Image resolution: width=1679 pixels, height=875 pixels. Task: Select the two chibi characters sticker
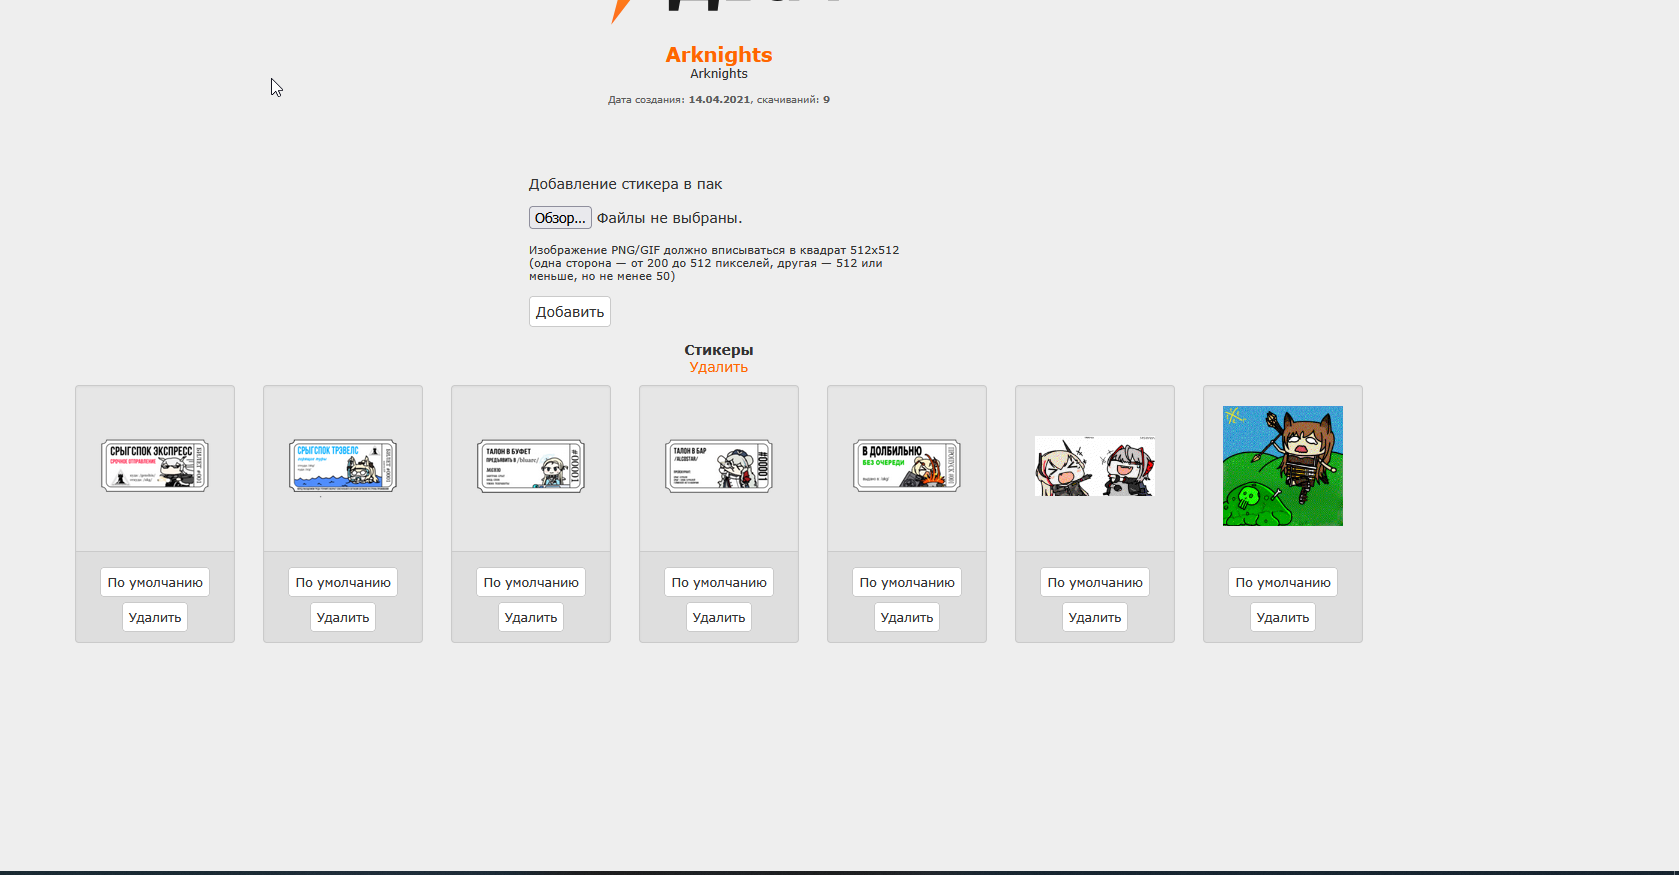click(1095, 466)
